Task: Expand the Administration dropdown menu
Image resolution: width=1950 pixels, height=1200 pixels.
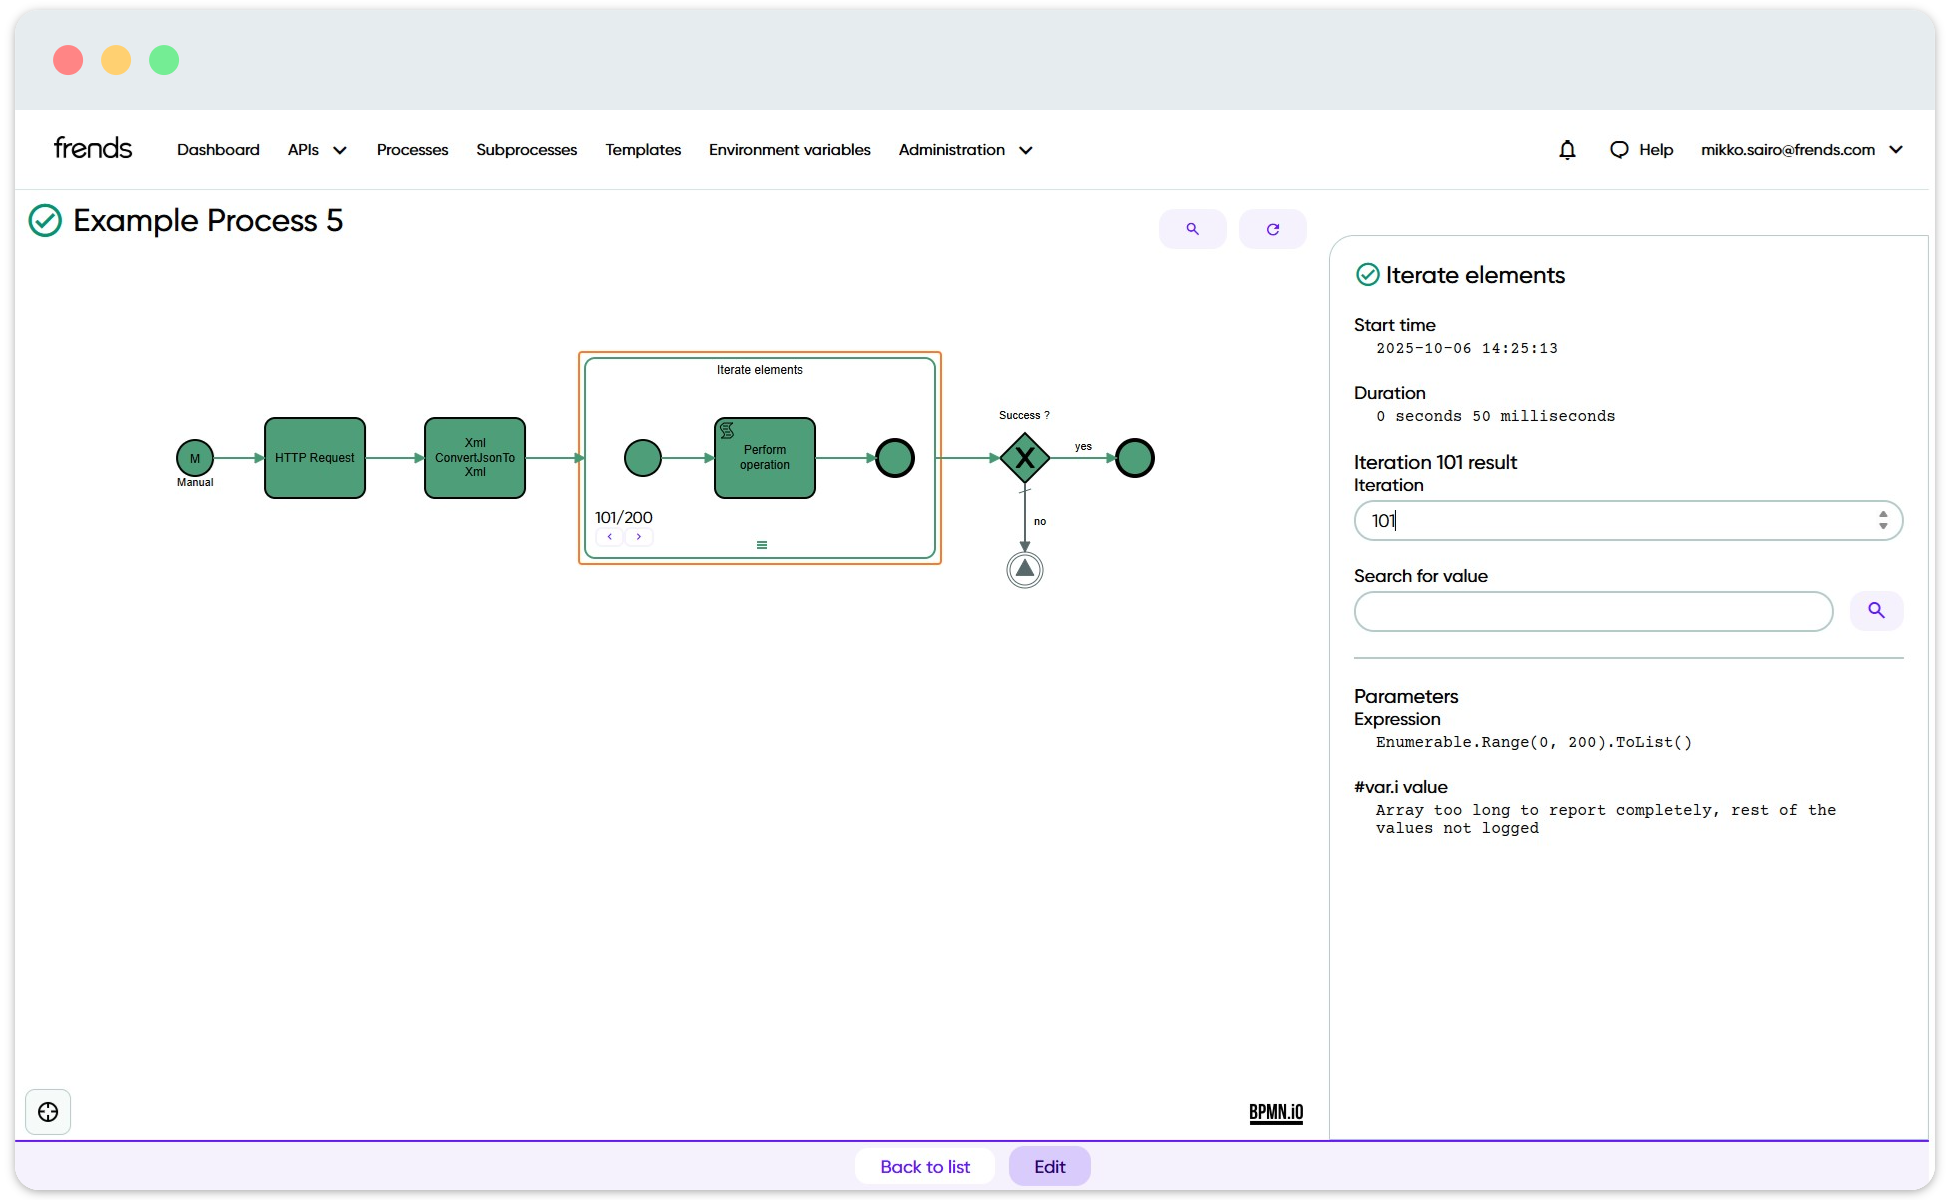Action: click(965, 150)
